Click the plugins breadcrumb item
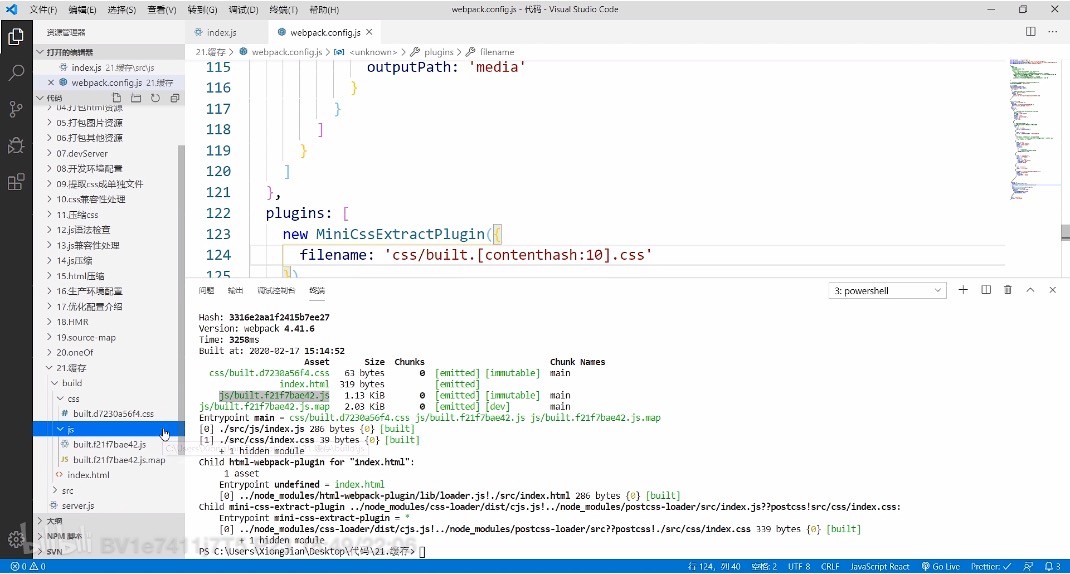The height and width of the screenshot is (574, 1070). tap(438, 52)
